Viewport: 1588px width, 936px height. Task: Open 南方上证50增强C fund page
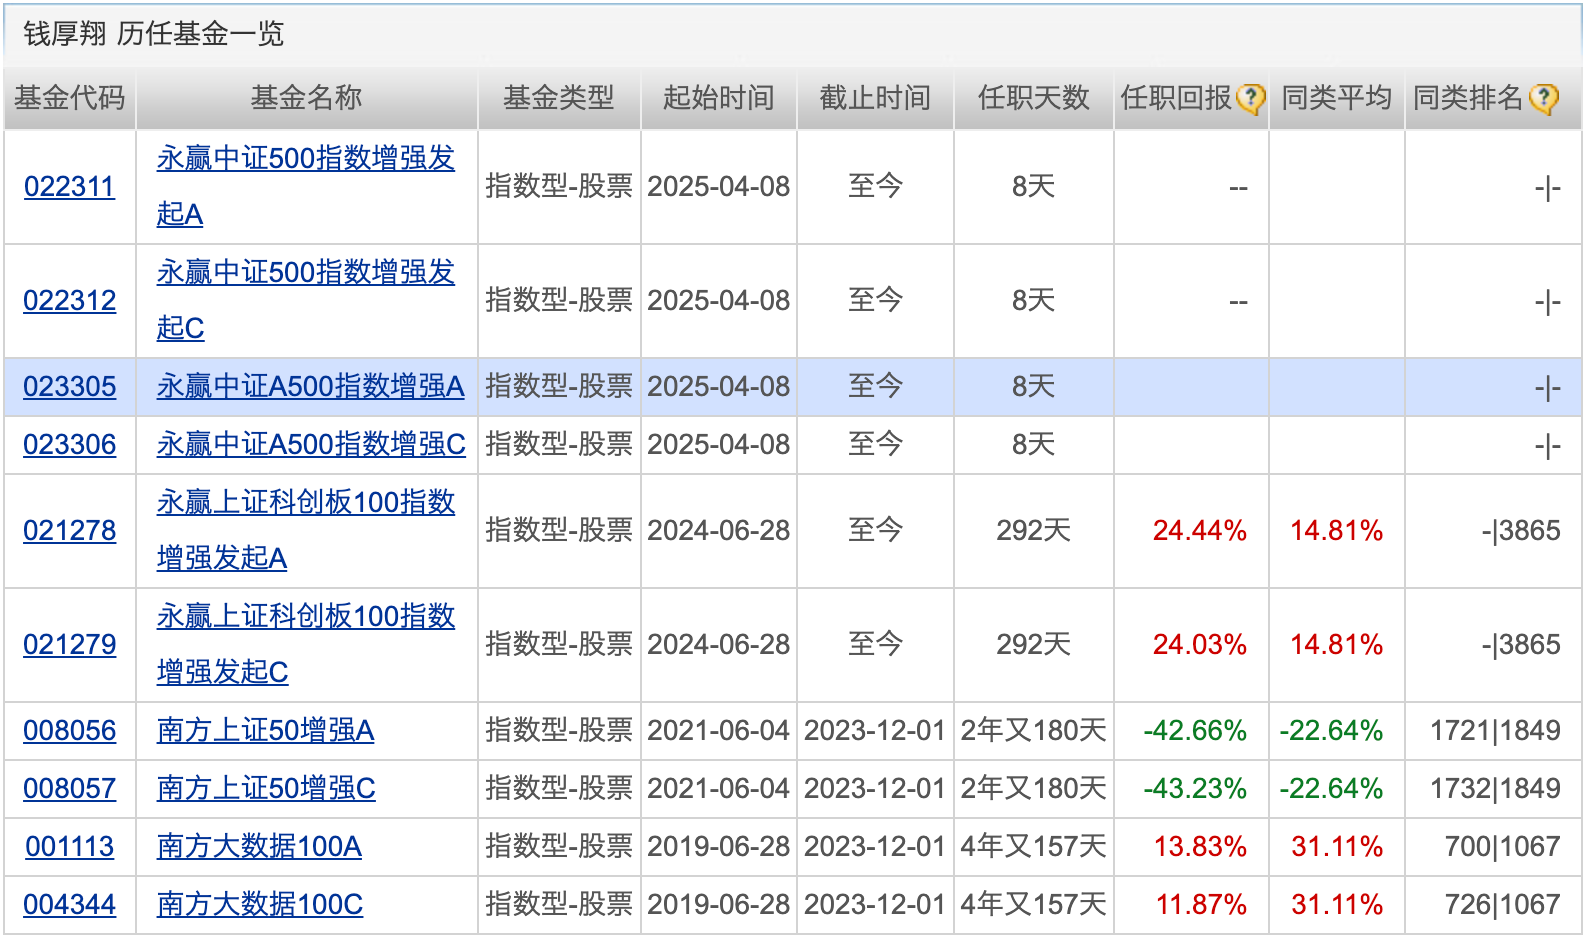coord(266,789)
